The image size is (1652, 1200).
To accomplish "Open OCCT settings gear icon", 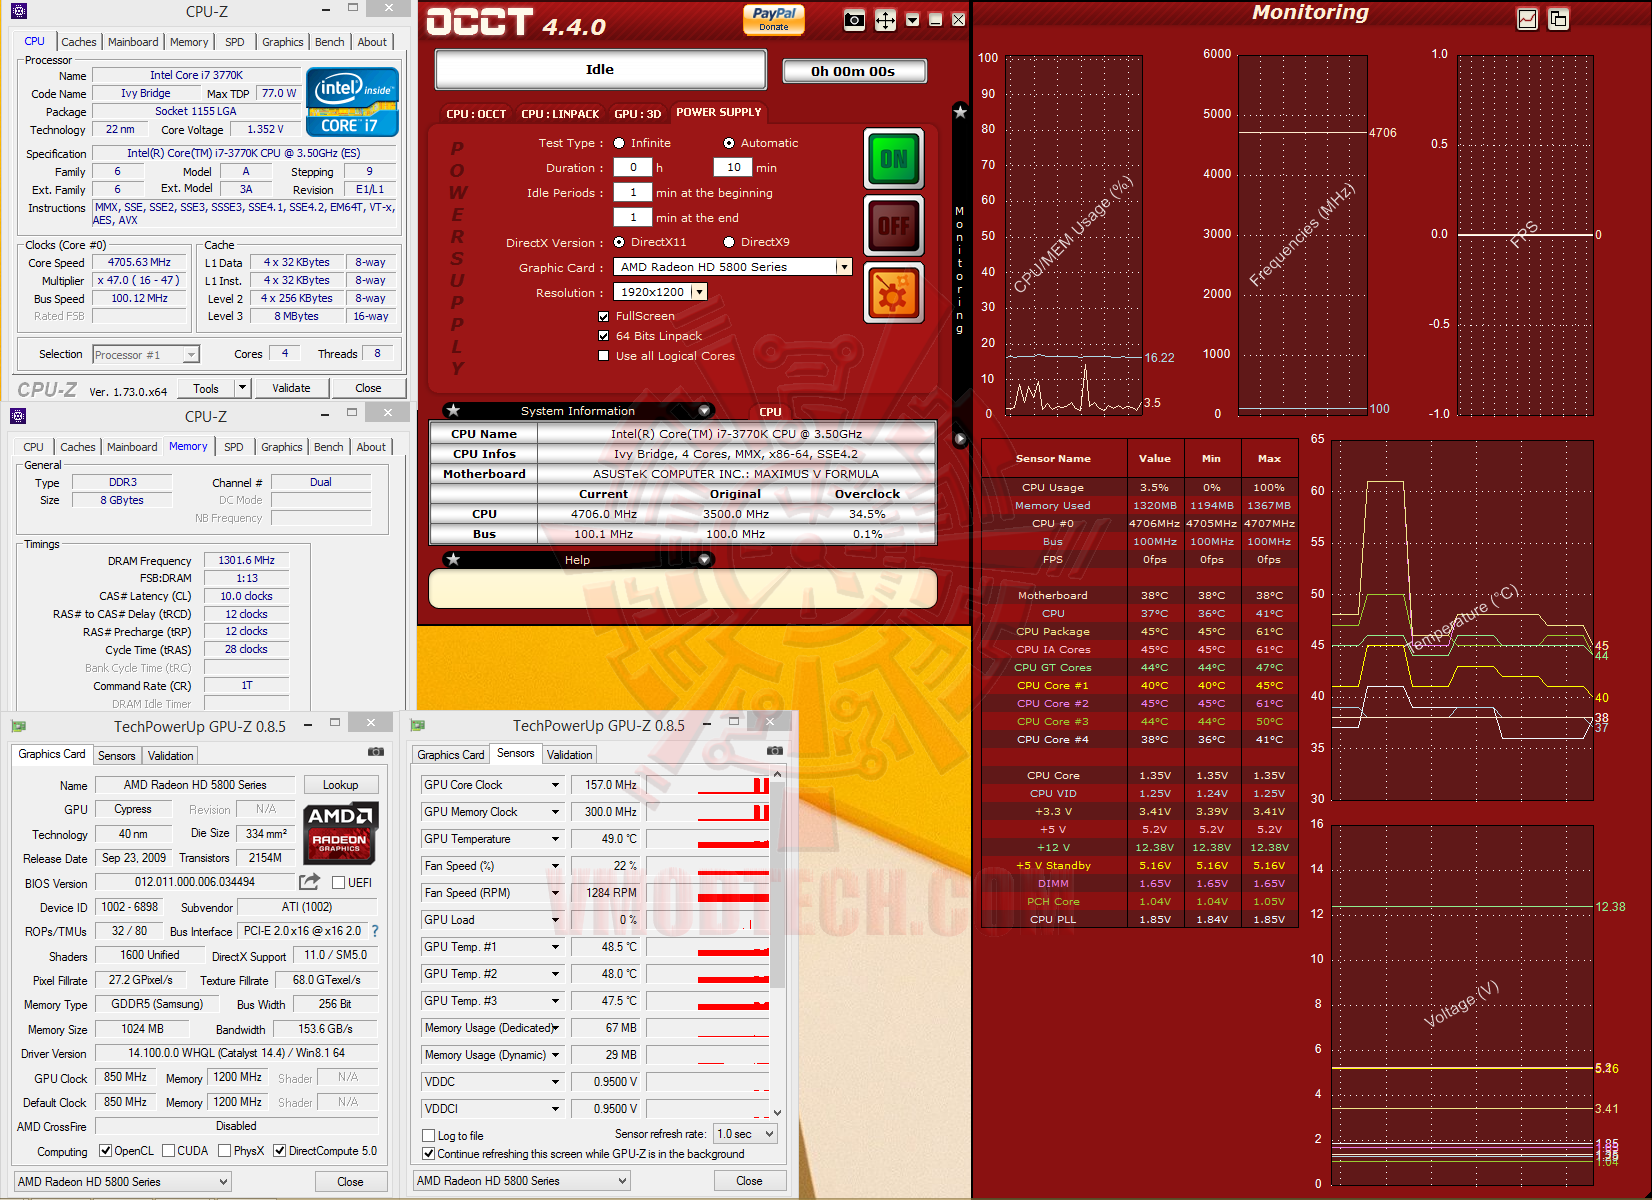I will 893,294.
